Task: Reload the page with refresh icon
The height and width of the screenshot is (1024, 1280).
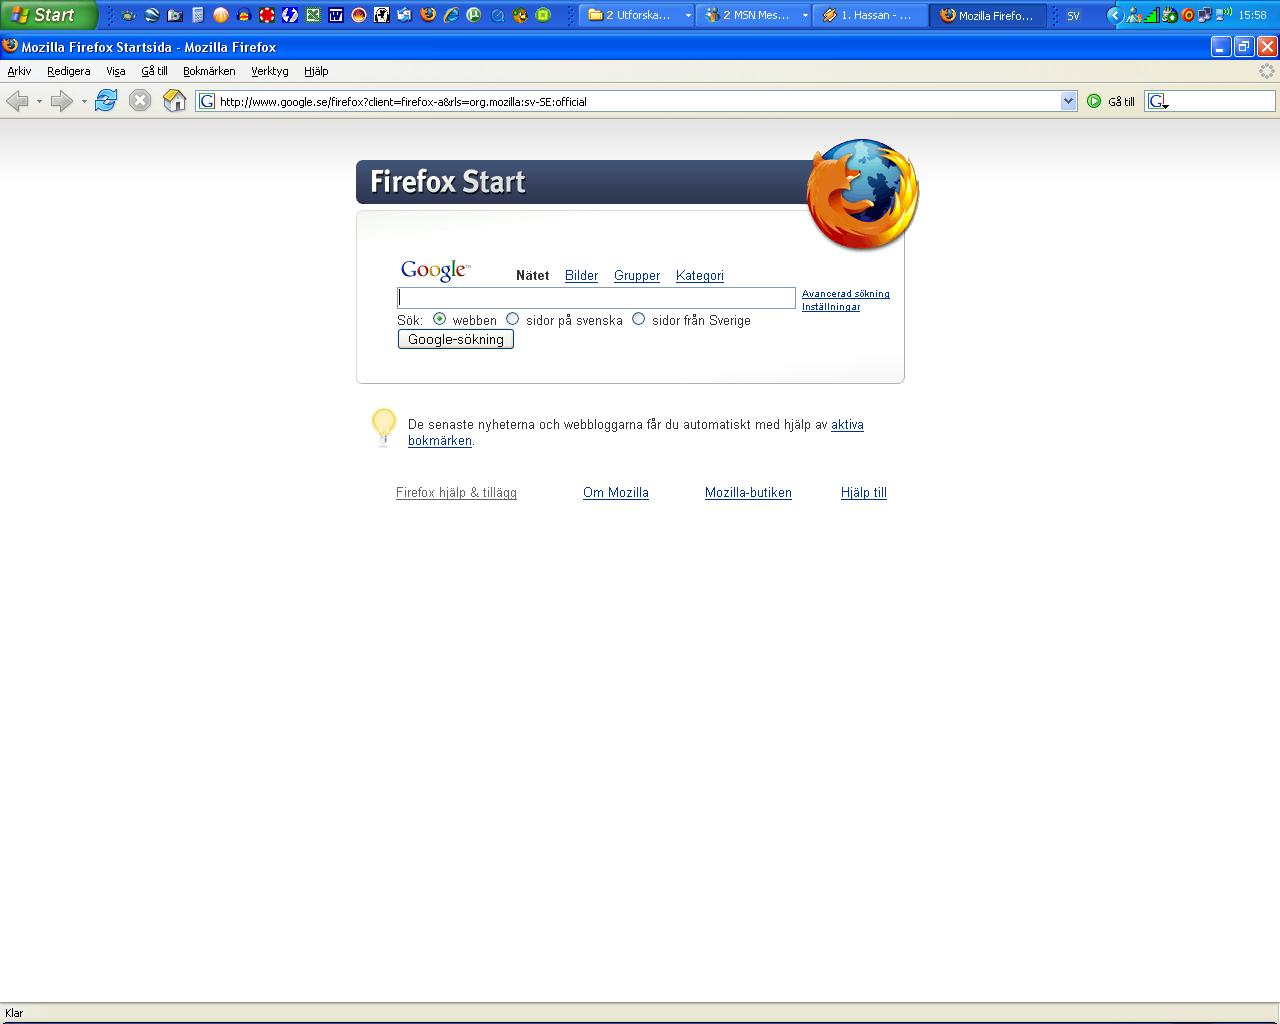Action: (x=106, y=100)
